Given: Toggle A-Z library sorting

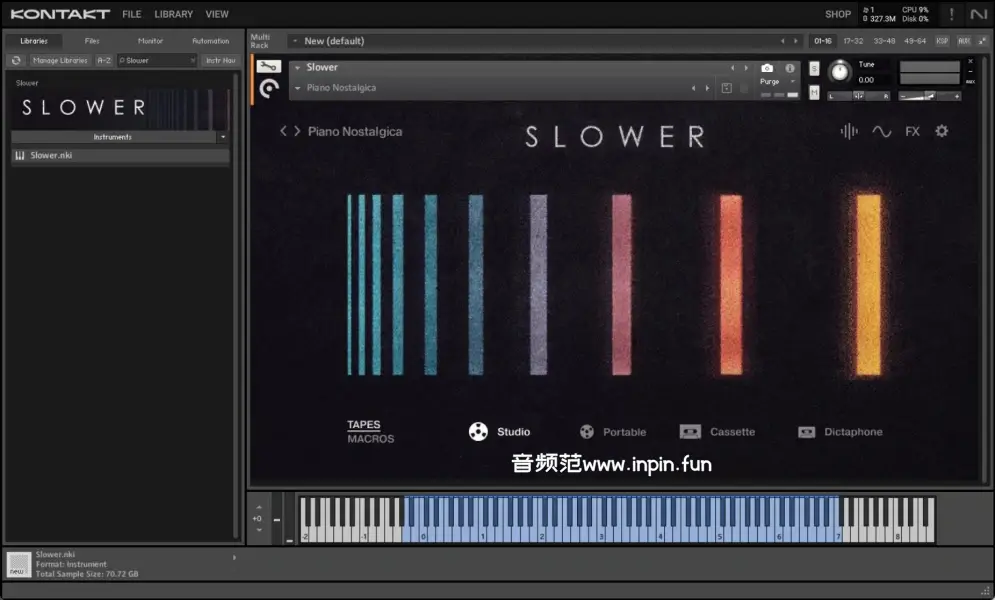Looking at the screenshot, I should point(104,60).
